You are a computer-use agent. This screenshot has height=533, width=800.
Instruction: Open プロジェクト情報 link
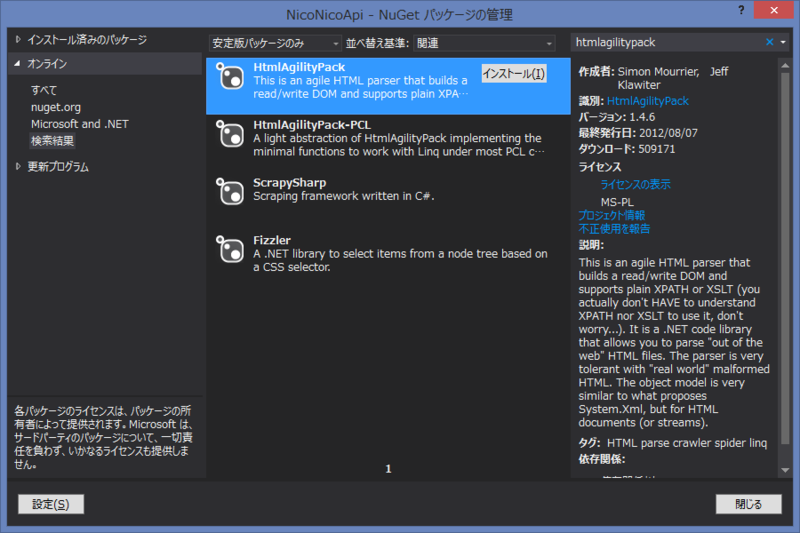click(611, 215)
